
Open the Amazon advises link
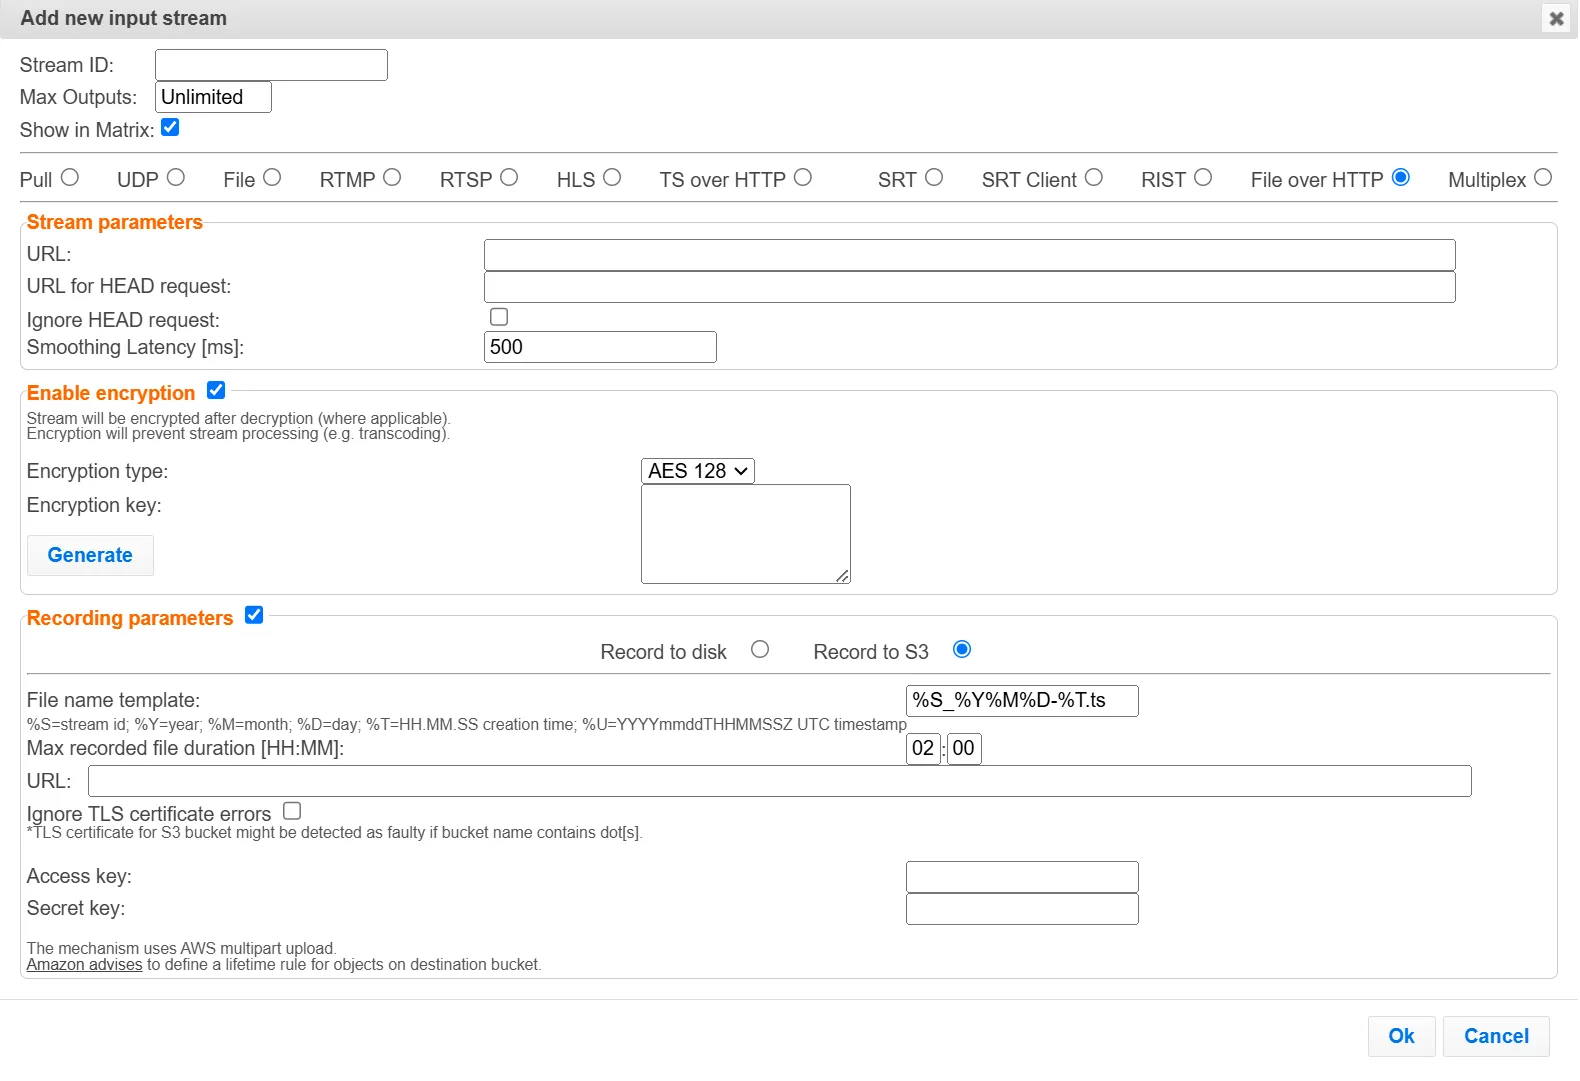point(85,965)
